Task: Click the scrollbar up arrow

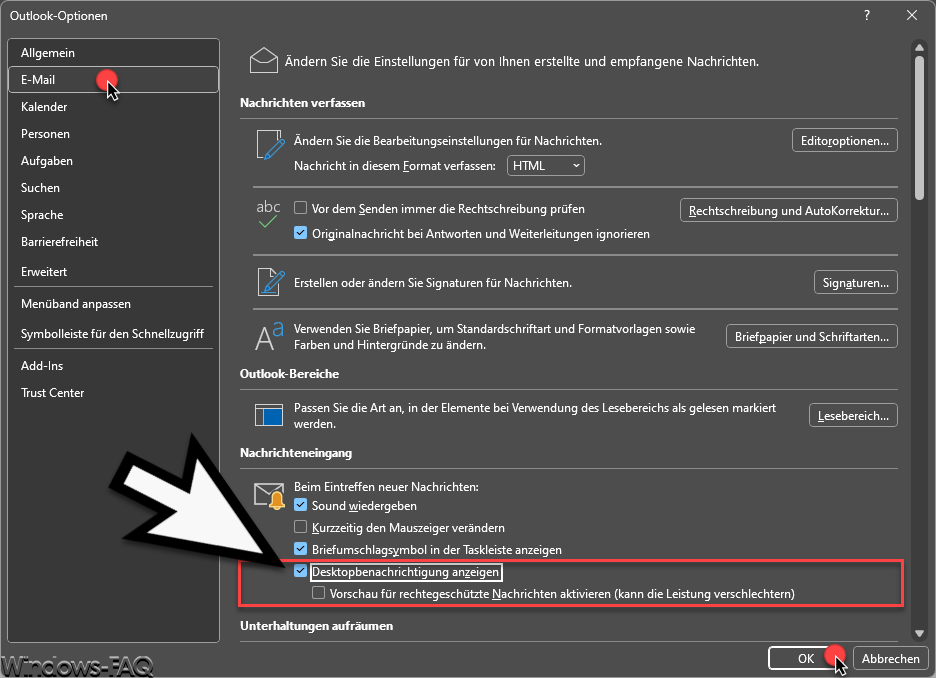Action: pos(919,47)
